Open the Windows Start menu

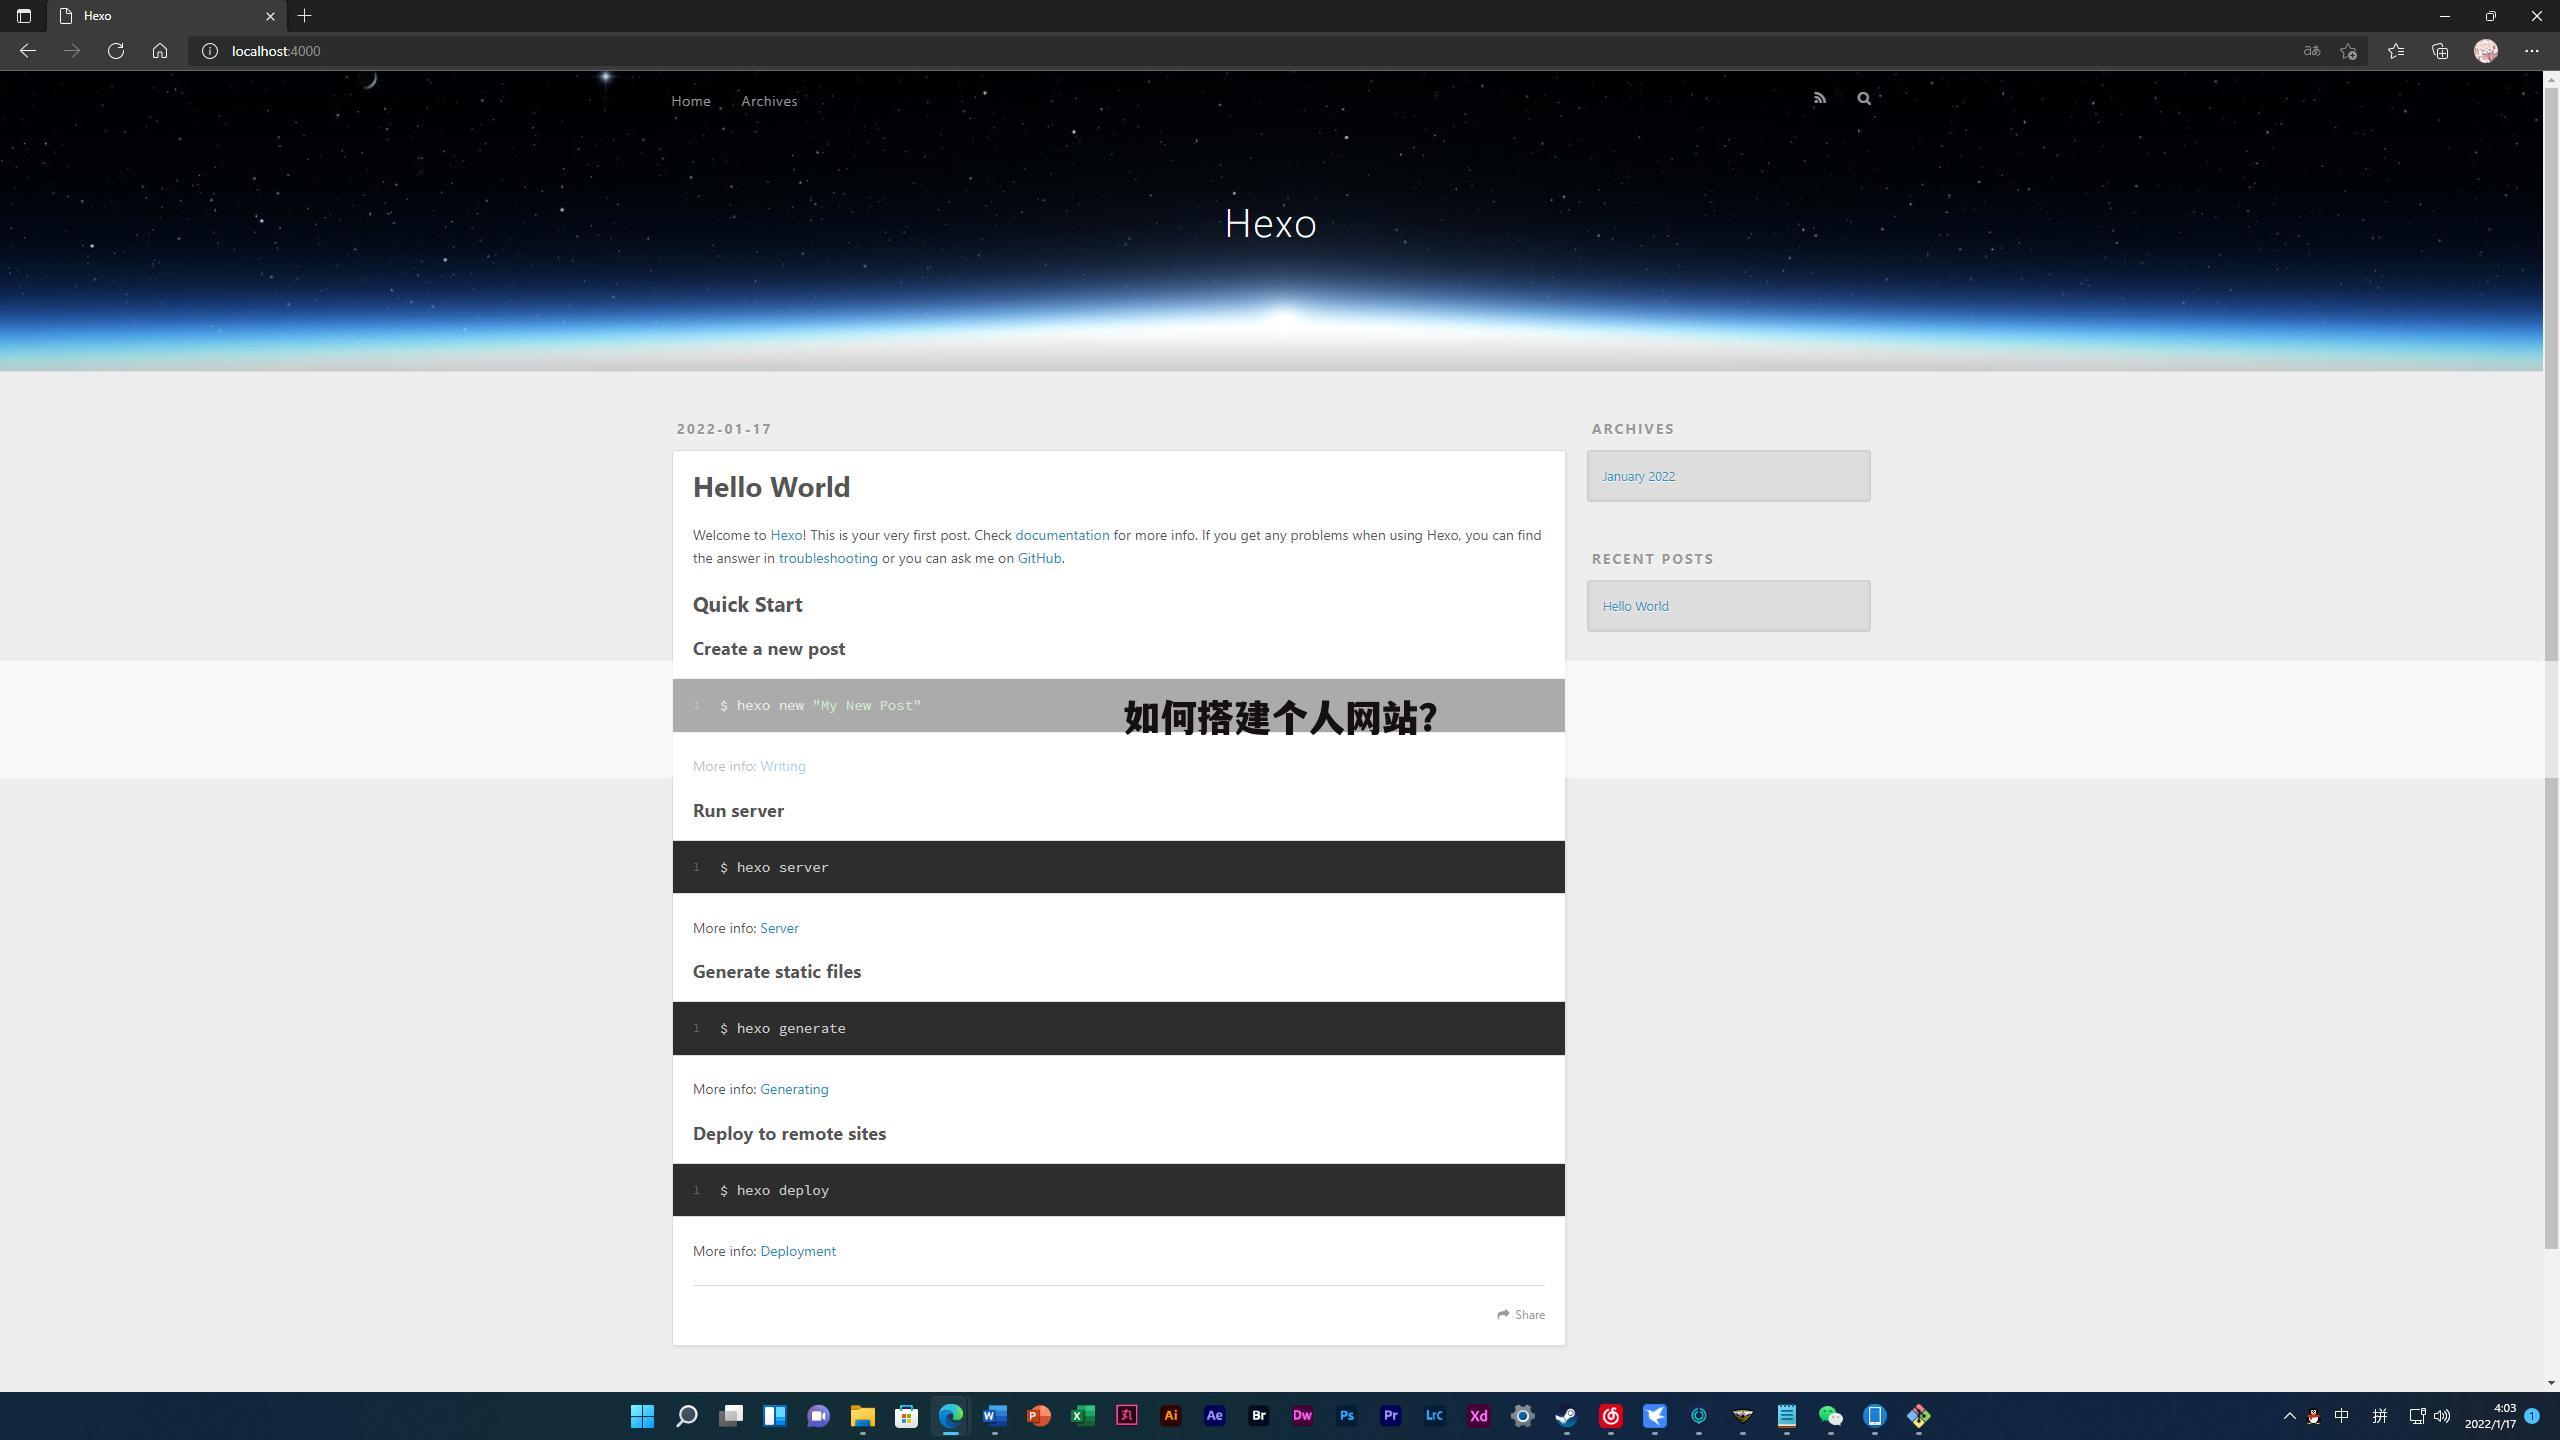pos(642,1416)
